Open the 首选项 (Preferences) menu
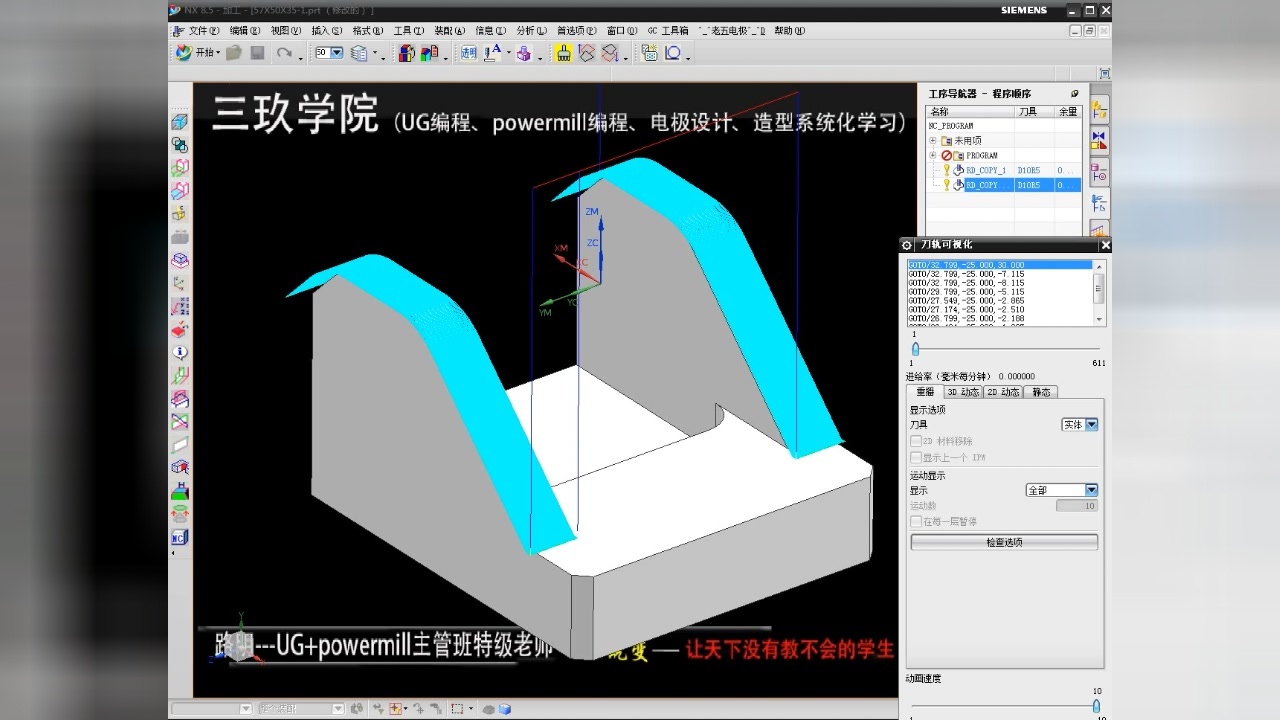Screen dimensions: 1280x720 [x=577, y=30]
